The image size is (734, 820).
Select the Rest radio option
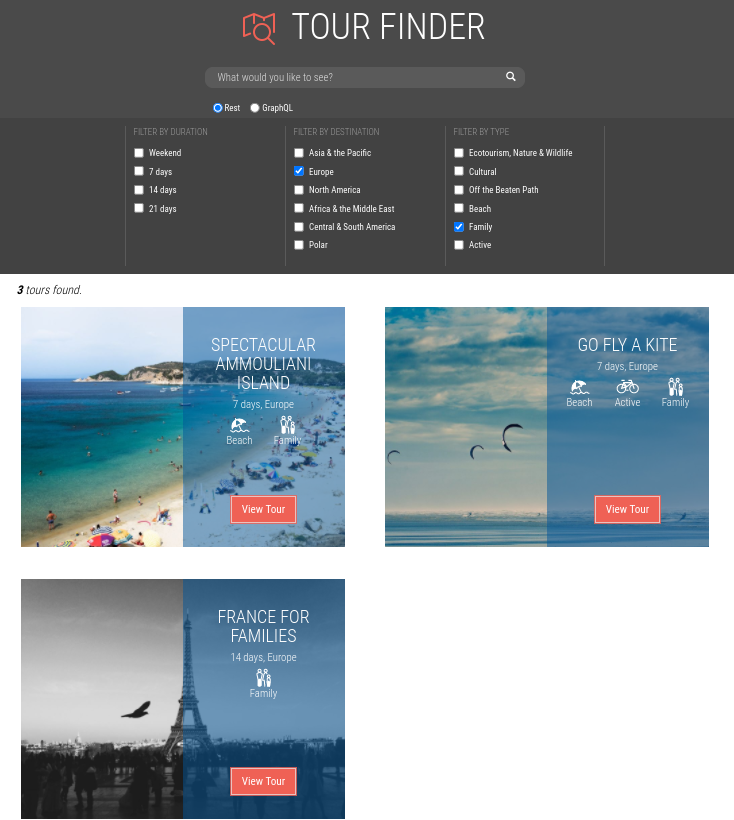tap(217, 108)
